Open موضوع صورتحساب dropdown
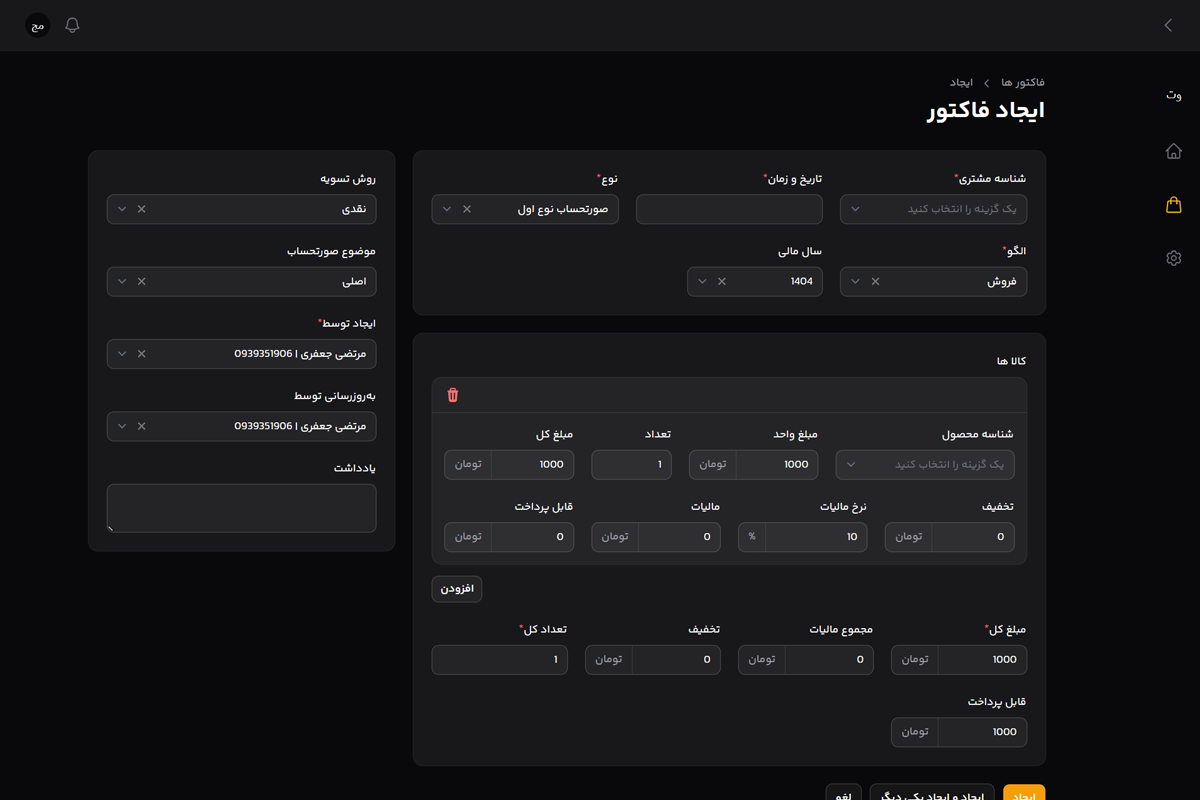The height and width of the screenshot is (800, 1200). click(x=122, y=282)
